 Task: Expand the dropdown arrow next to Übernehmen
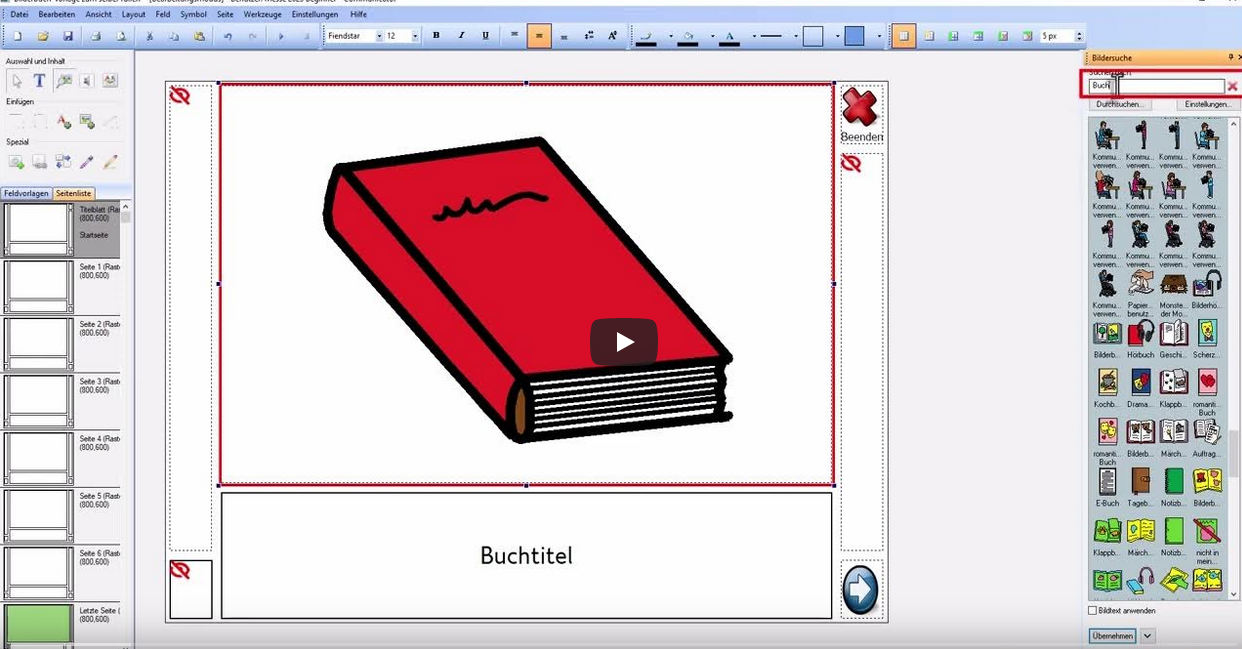point(1147,636)
